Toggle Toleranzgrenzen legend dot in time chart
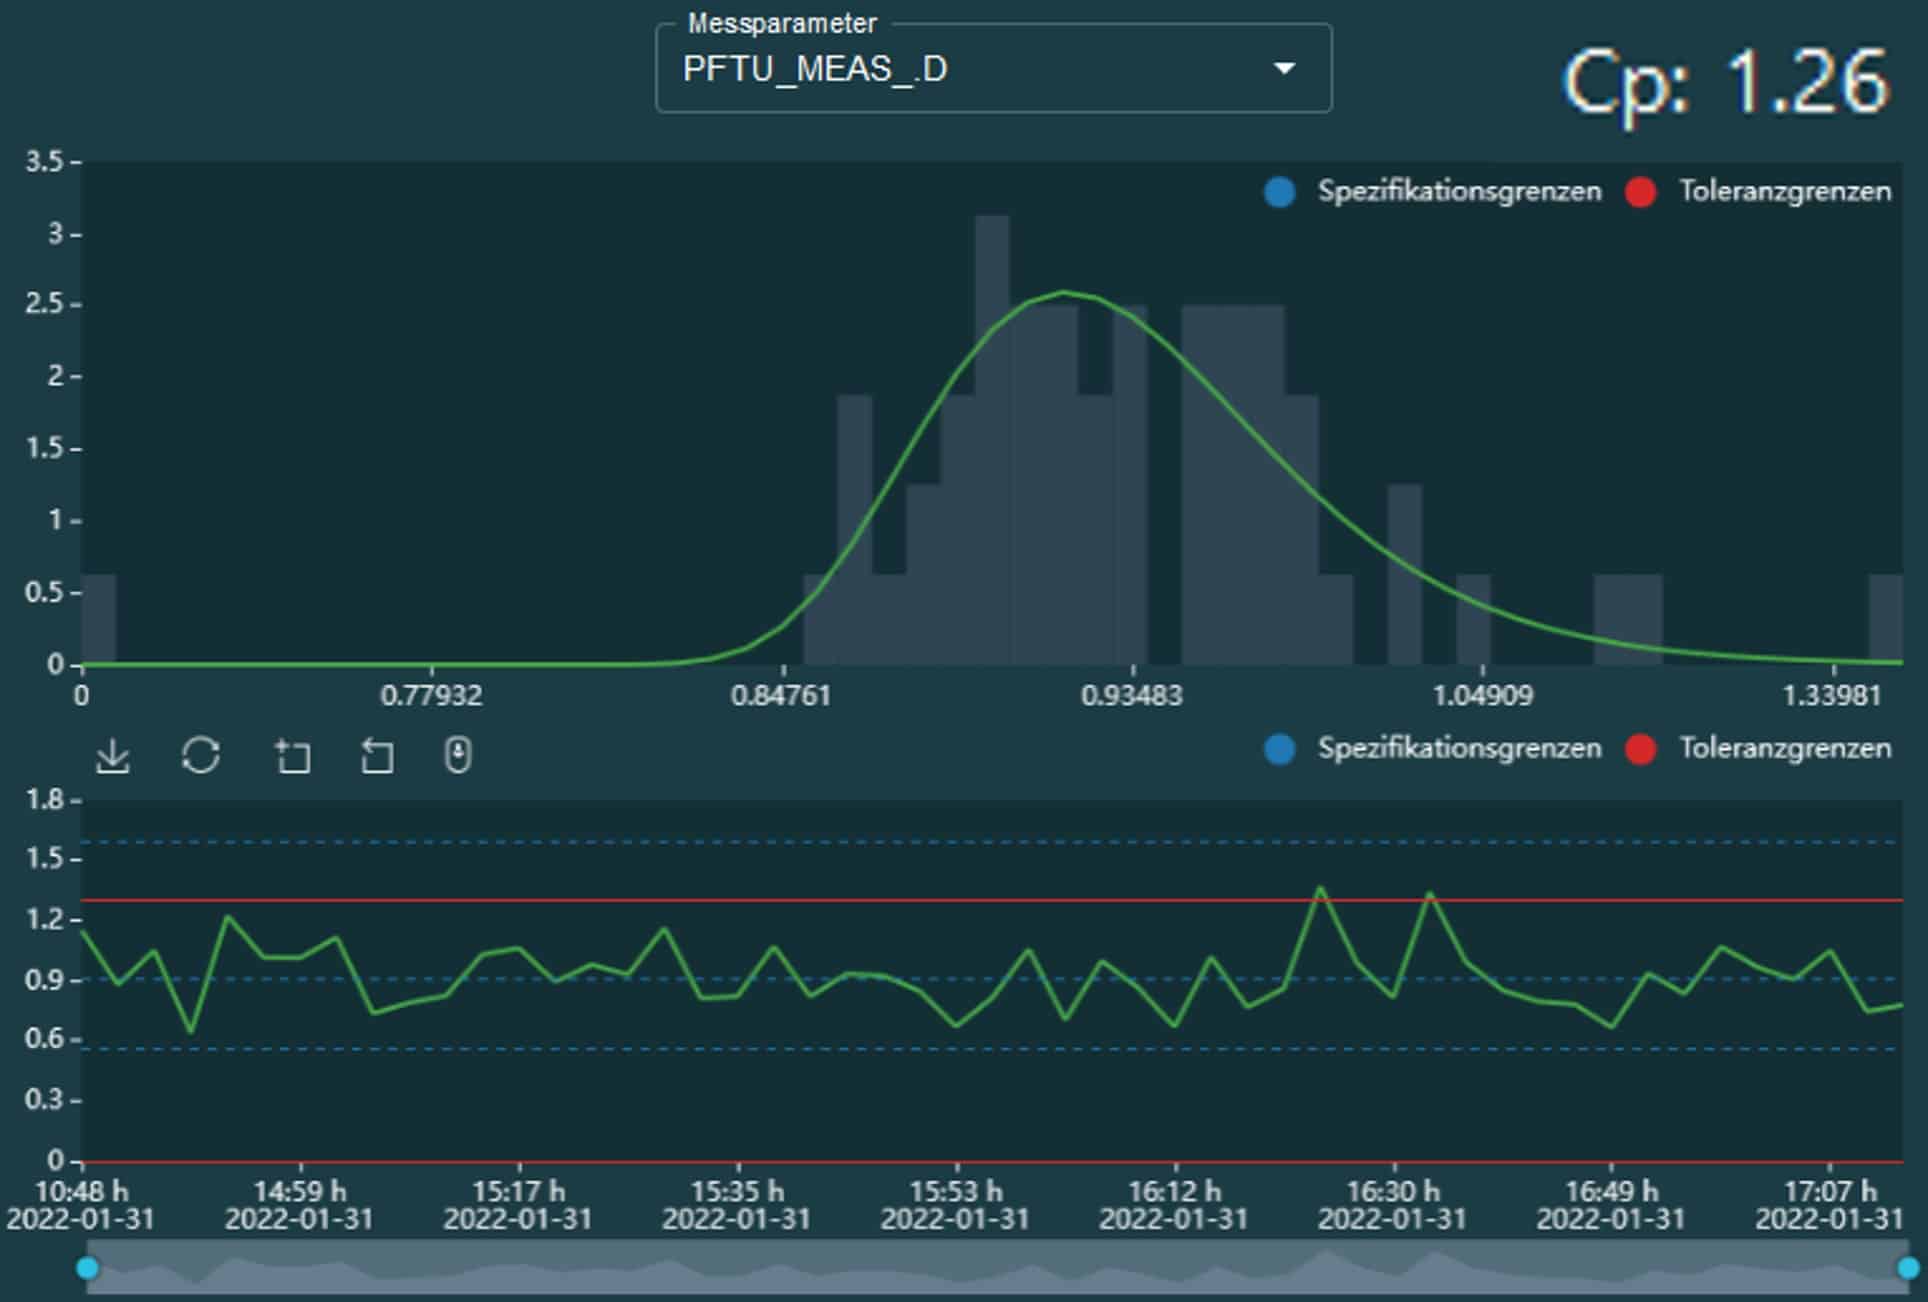 [x=1640, y=749]
